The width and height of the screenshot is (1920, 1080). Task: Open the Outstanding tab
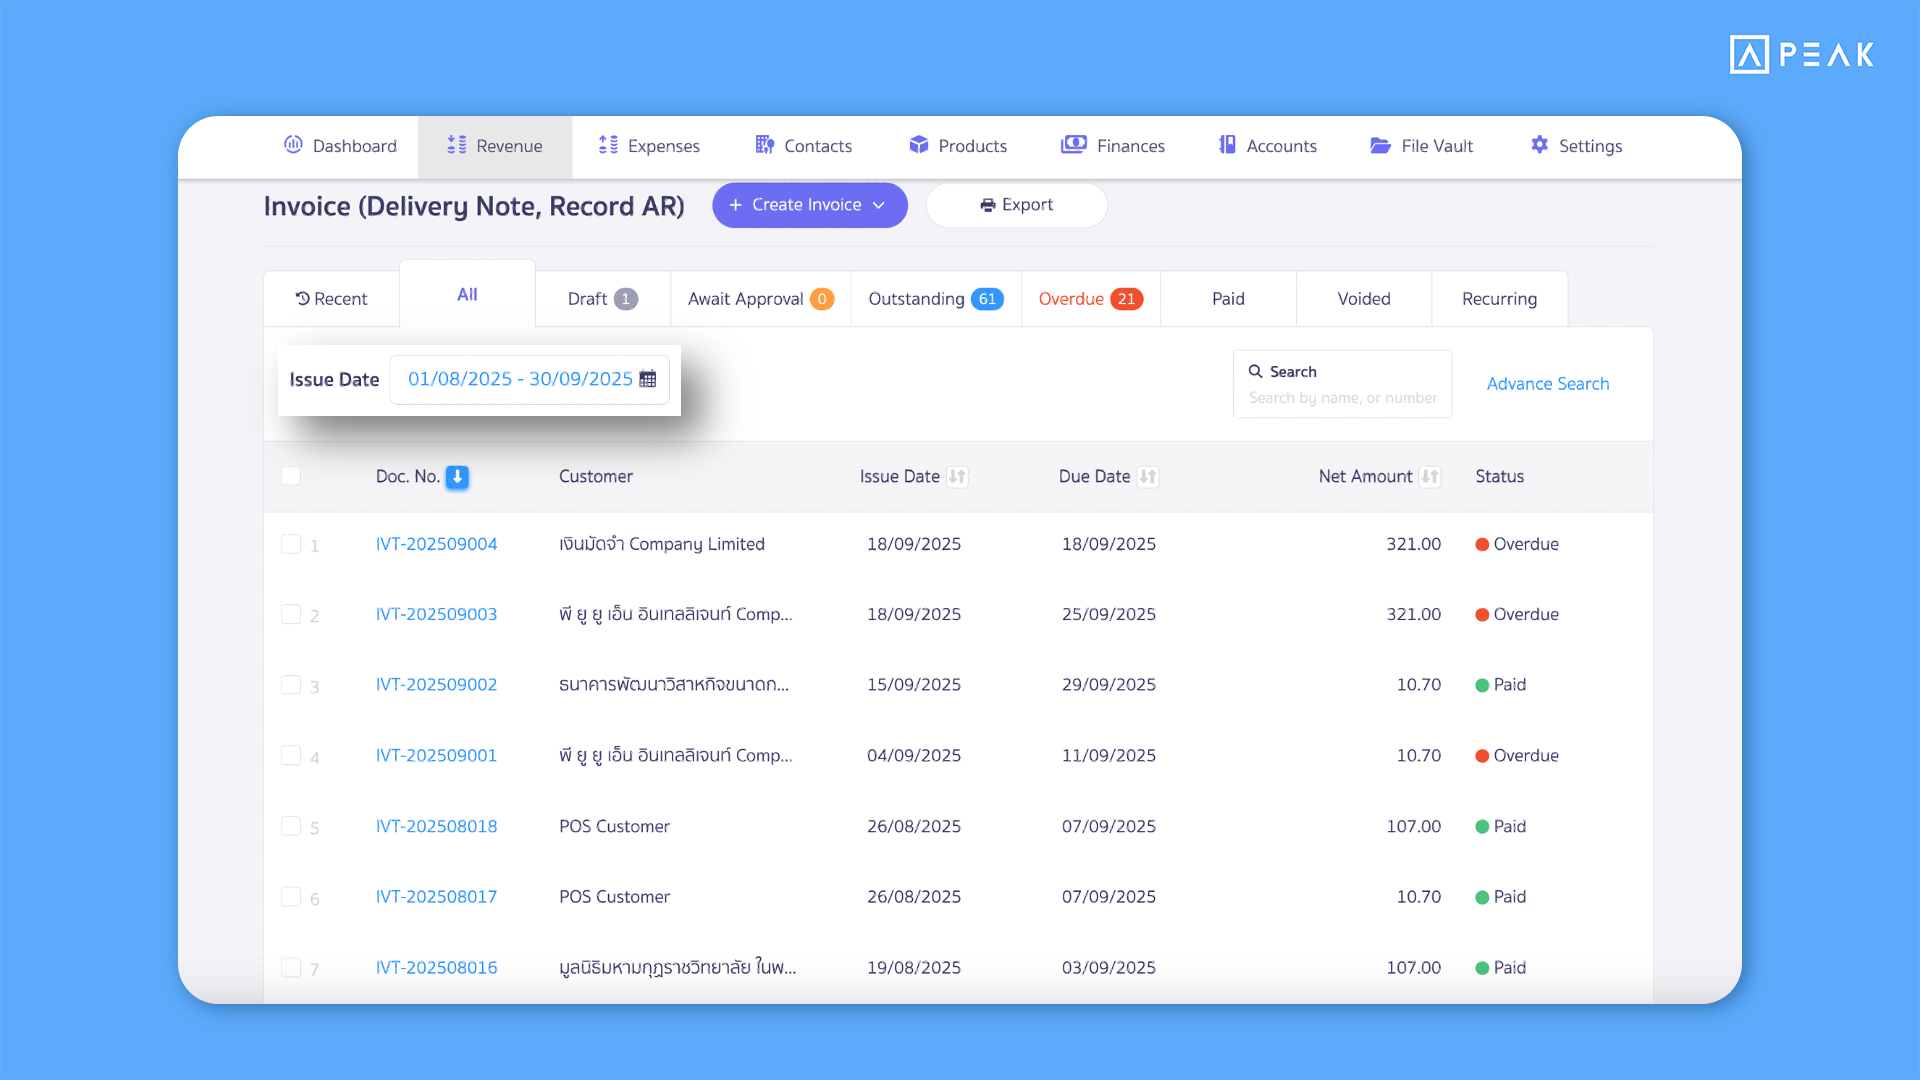[935, 299]
